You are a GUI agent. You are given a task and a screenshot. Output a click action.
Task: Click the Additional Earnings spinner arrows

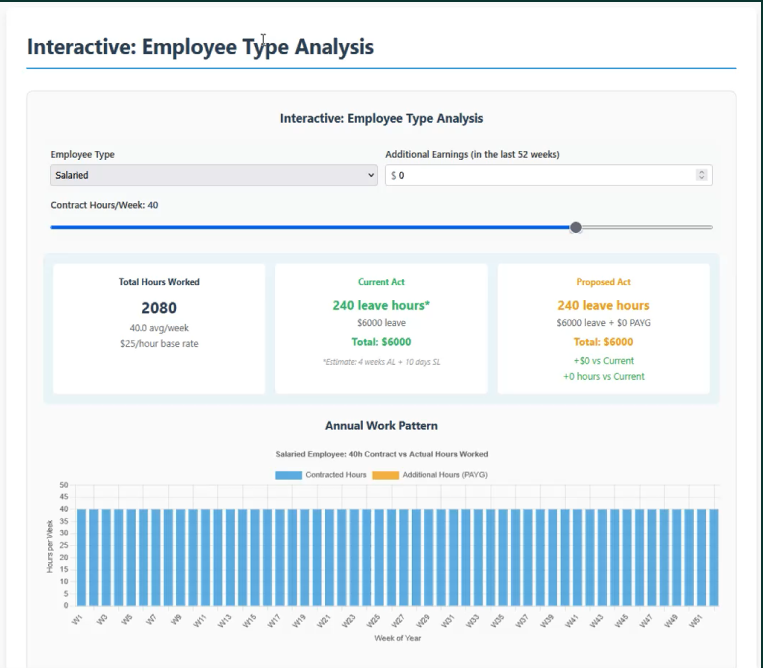[701, 175]
